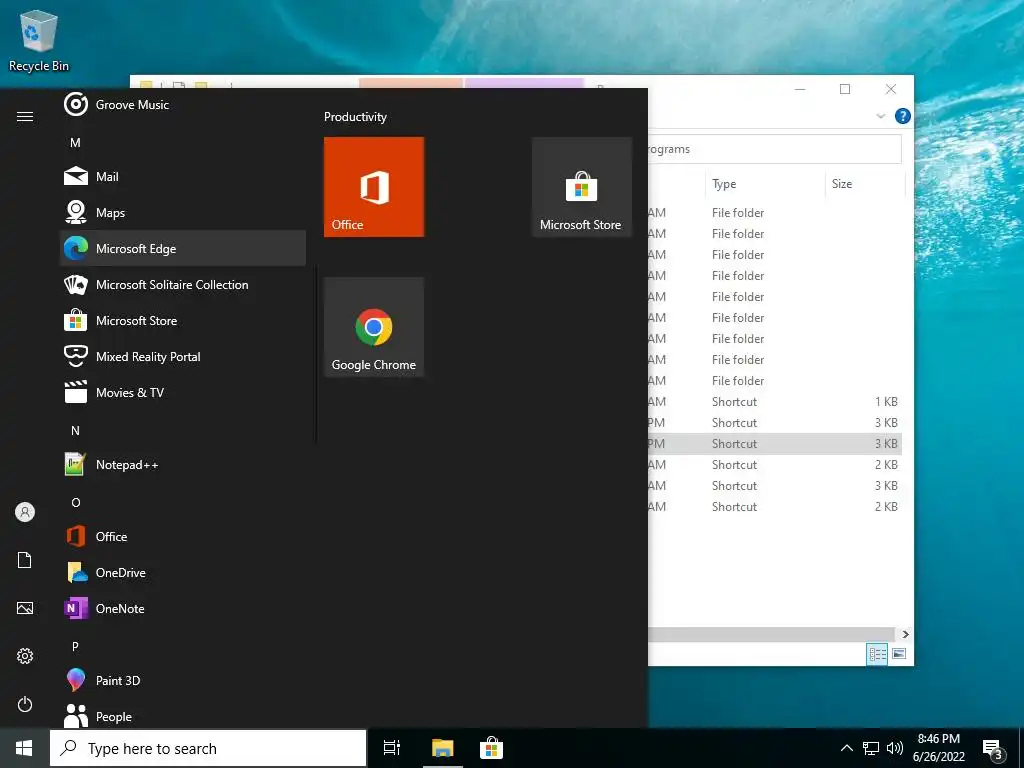Open Microsoft Store in the app list
This screenshot has height=768, width=1024.
[x=182, y=320]
